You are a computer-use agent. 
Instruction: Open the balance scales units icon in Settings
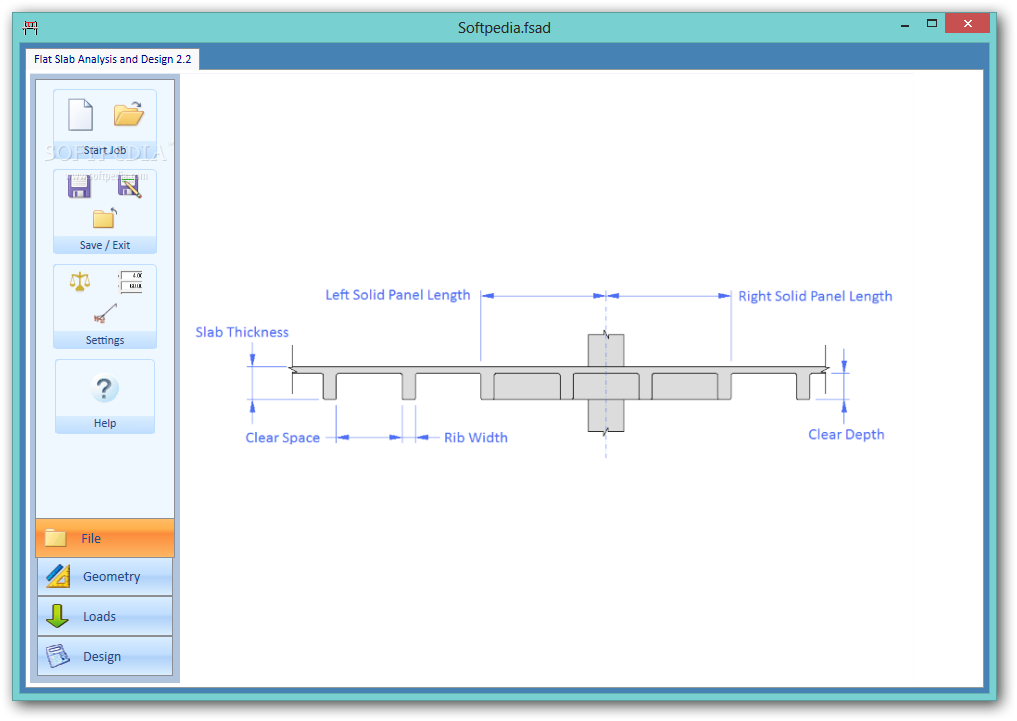(80, 281)
